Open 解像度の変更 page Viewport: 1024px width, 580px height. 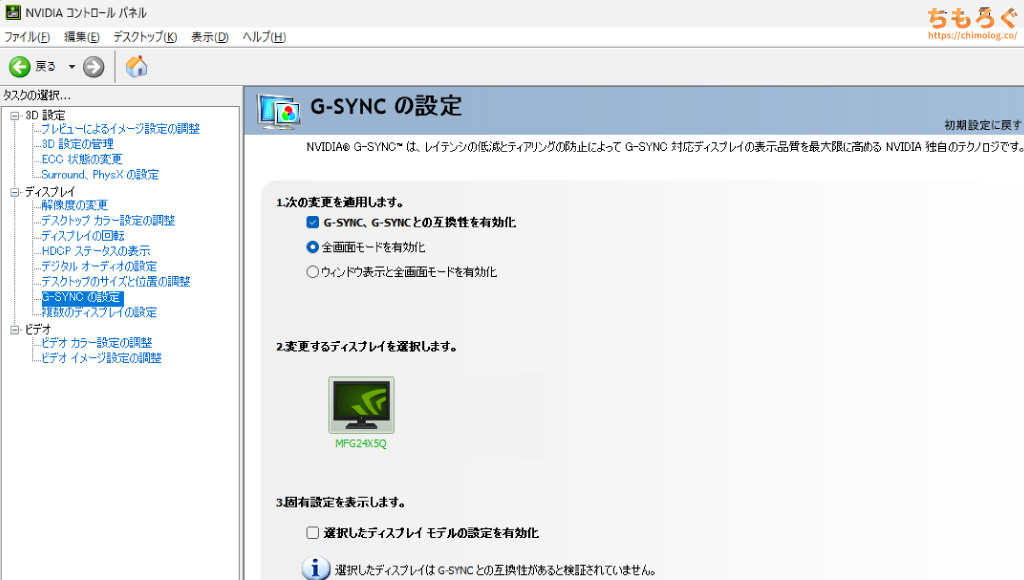coord(74,205)
